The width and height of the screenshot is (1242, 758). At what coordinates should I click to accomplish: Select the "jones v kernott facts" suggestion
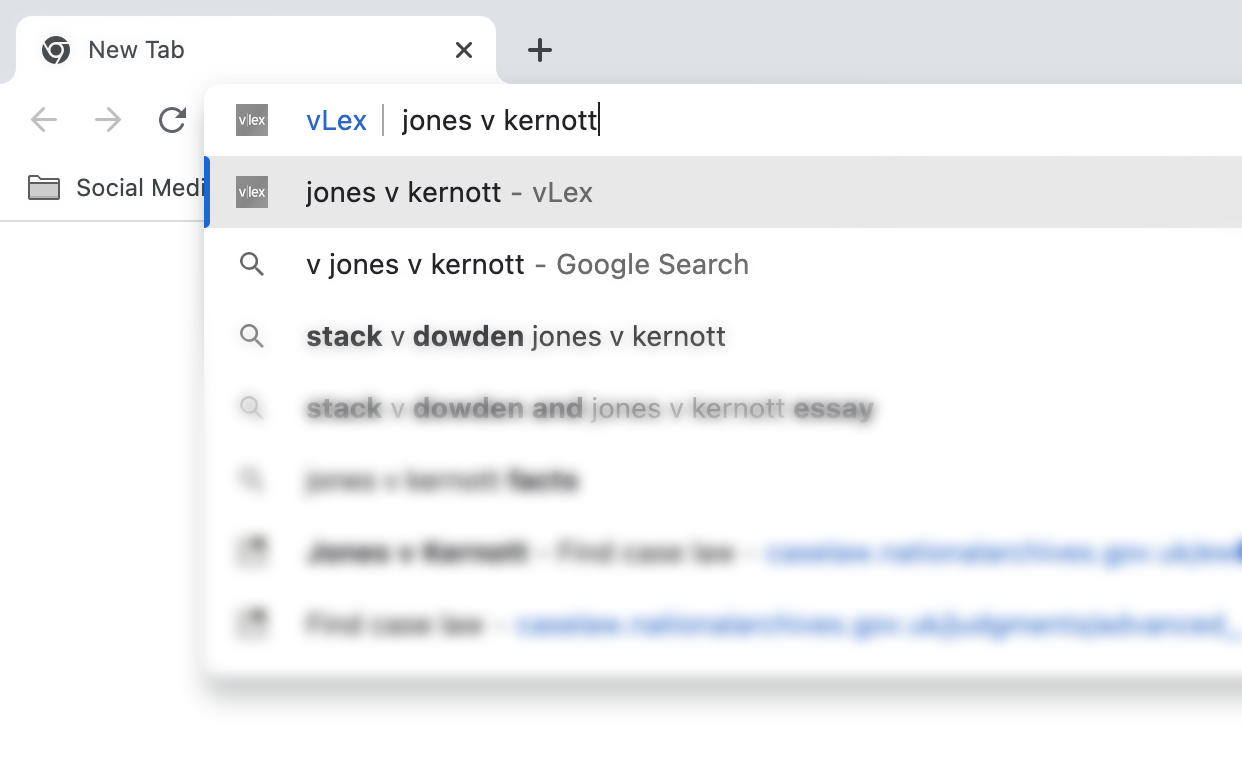[723, 481]
